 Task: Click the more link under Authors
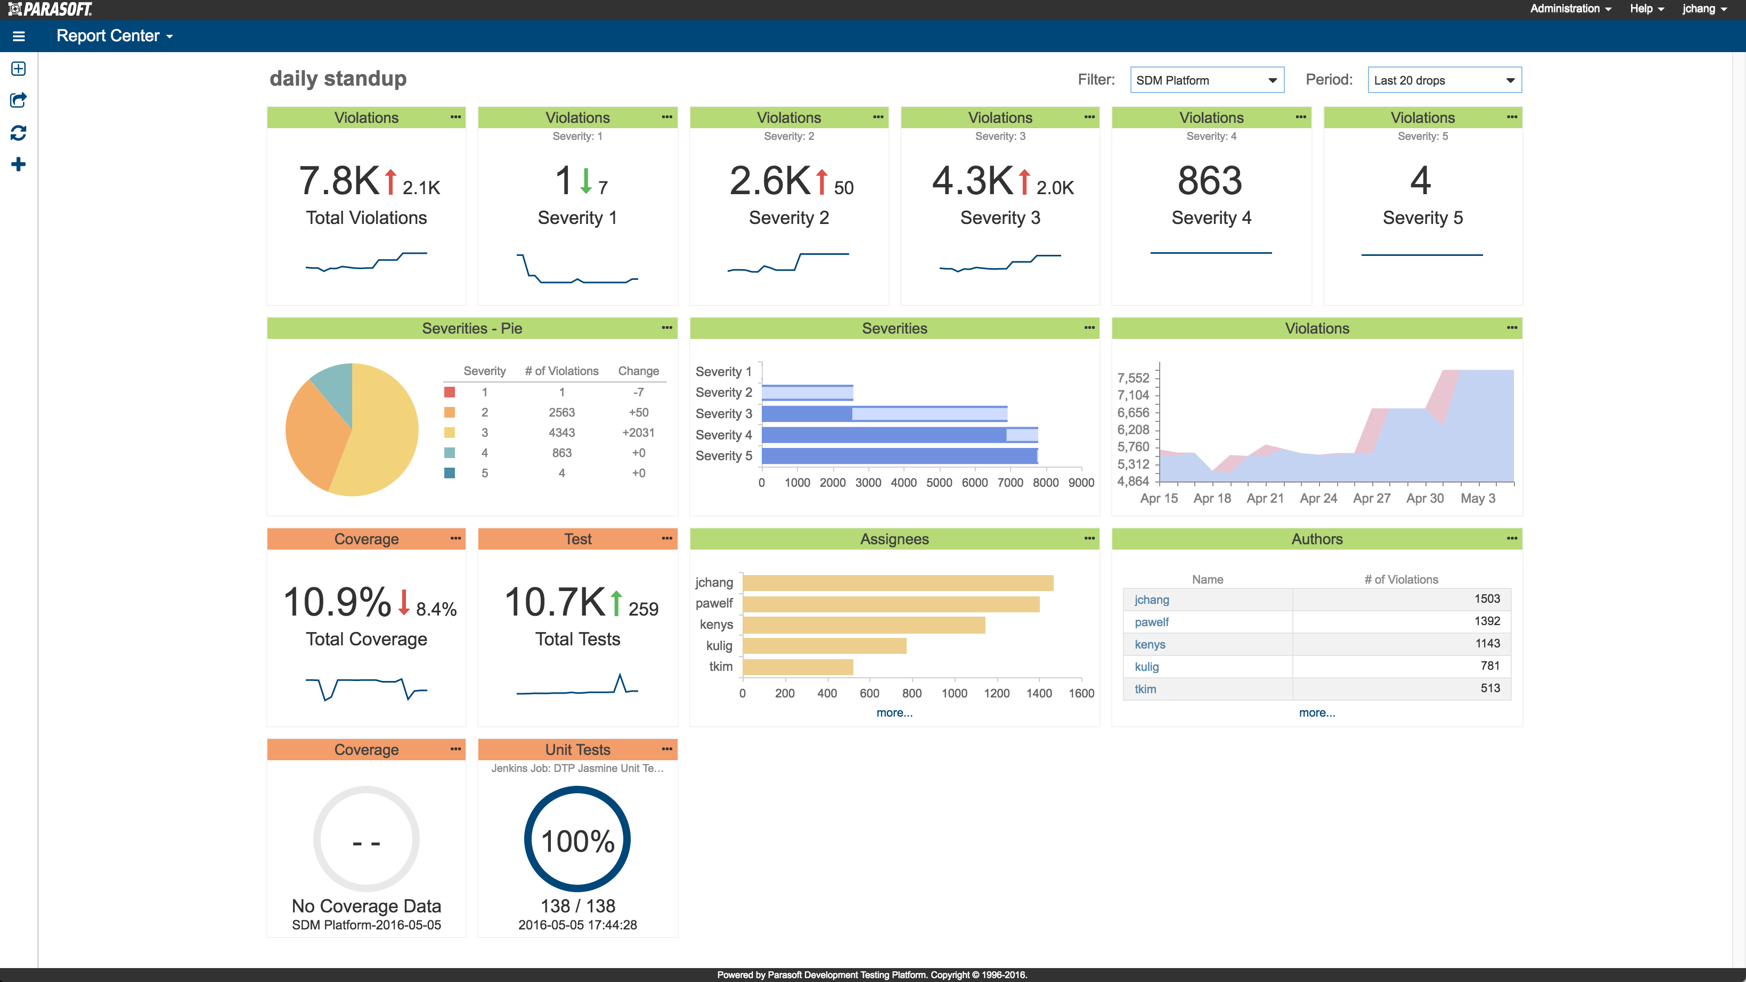pyautogui.click(x=1316, y=713)
